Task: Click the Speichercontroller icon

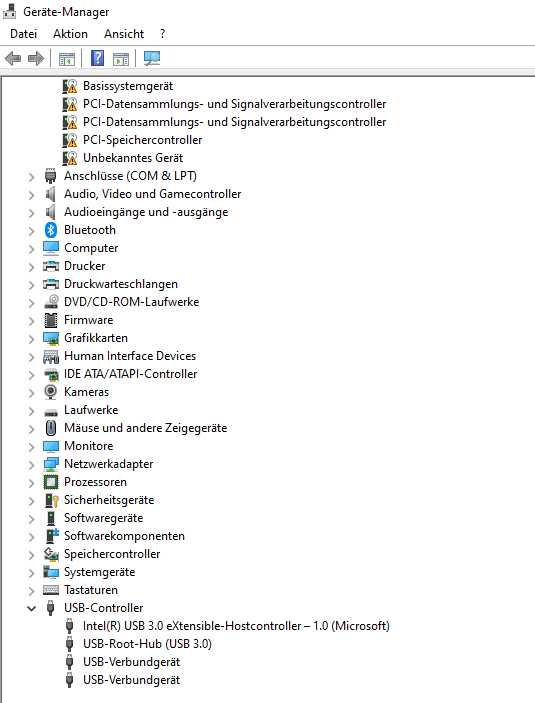Action: click(51, 554)
